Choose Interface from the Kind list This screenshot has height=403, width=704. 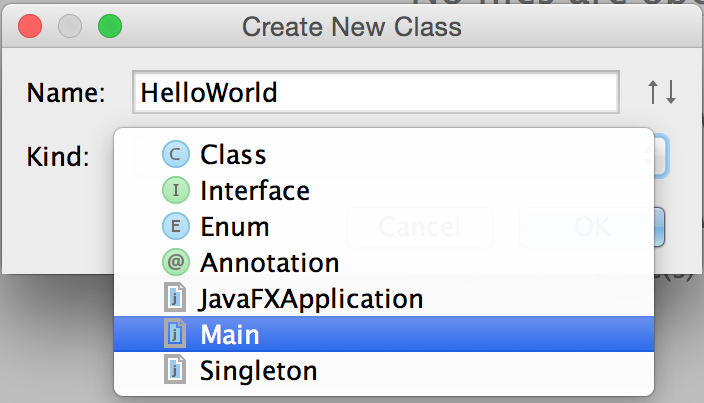384,191
